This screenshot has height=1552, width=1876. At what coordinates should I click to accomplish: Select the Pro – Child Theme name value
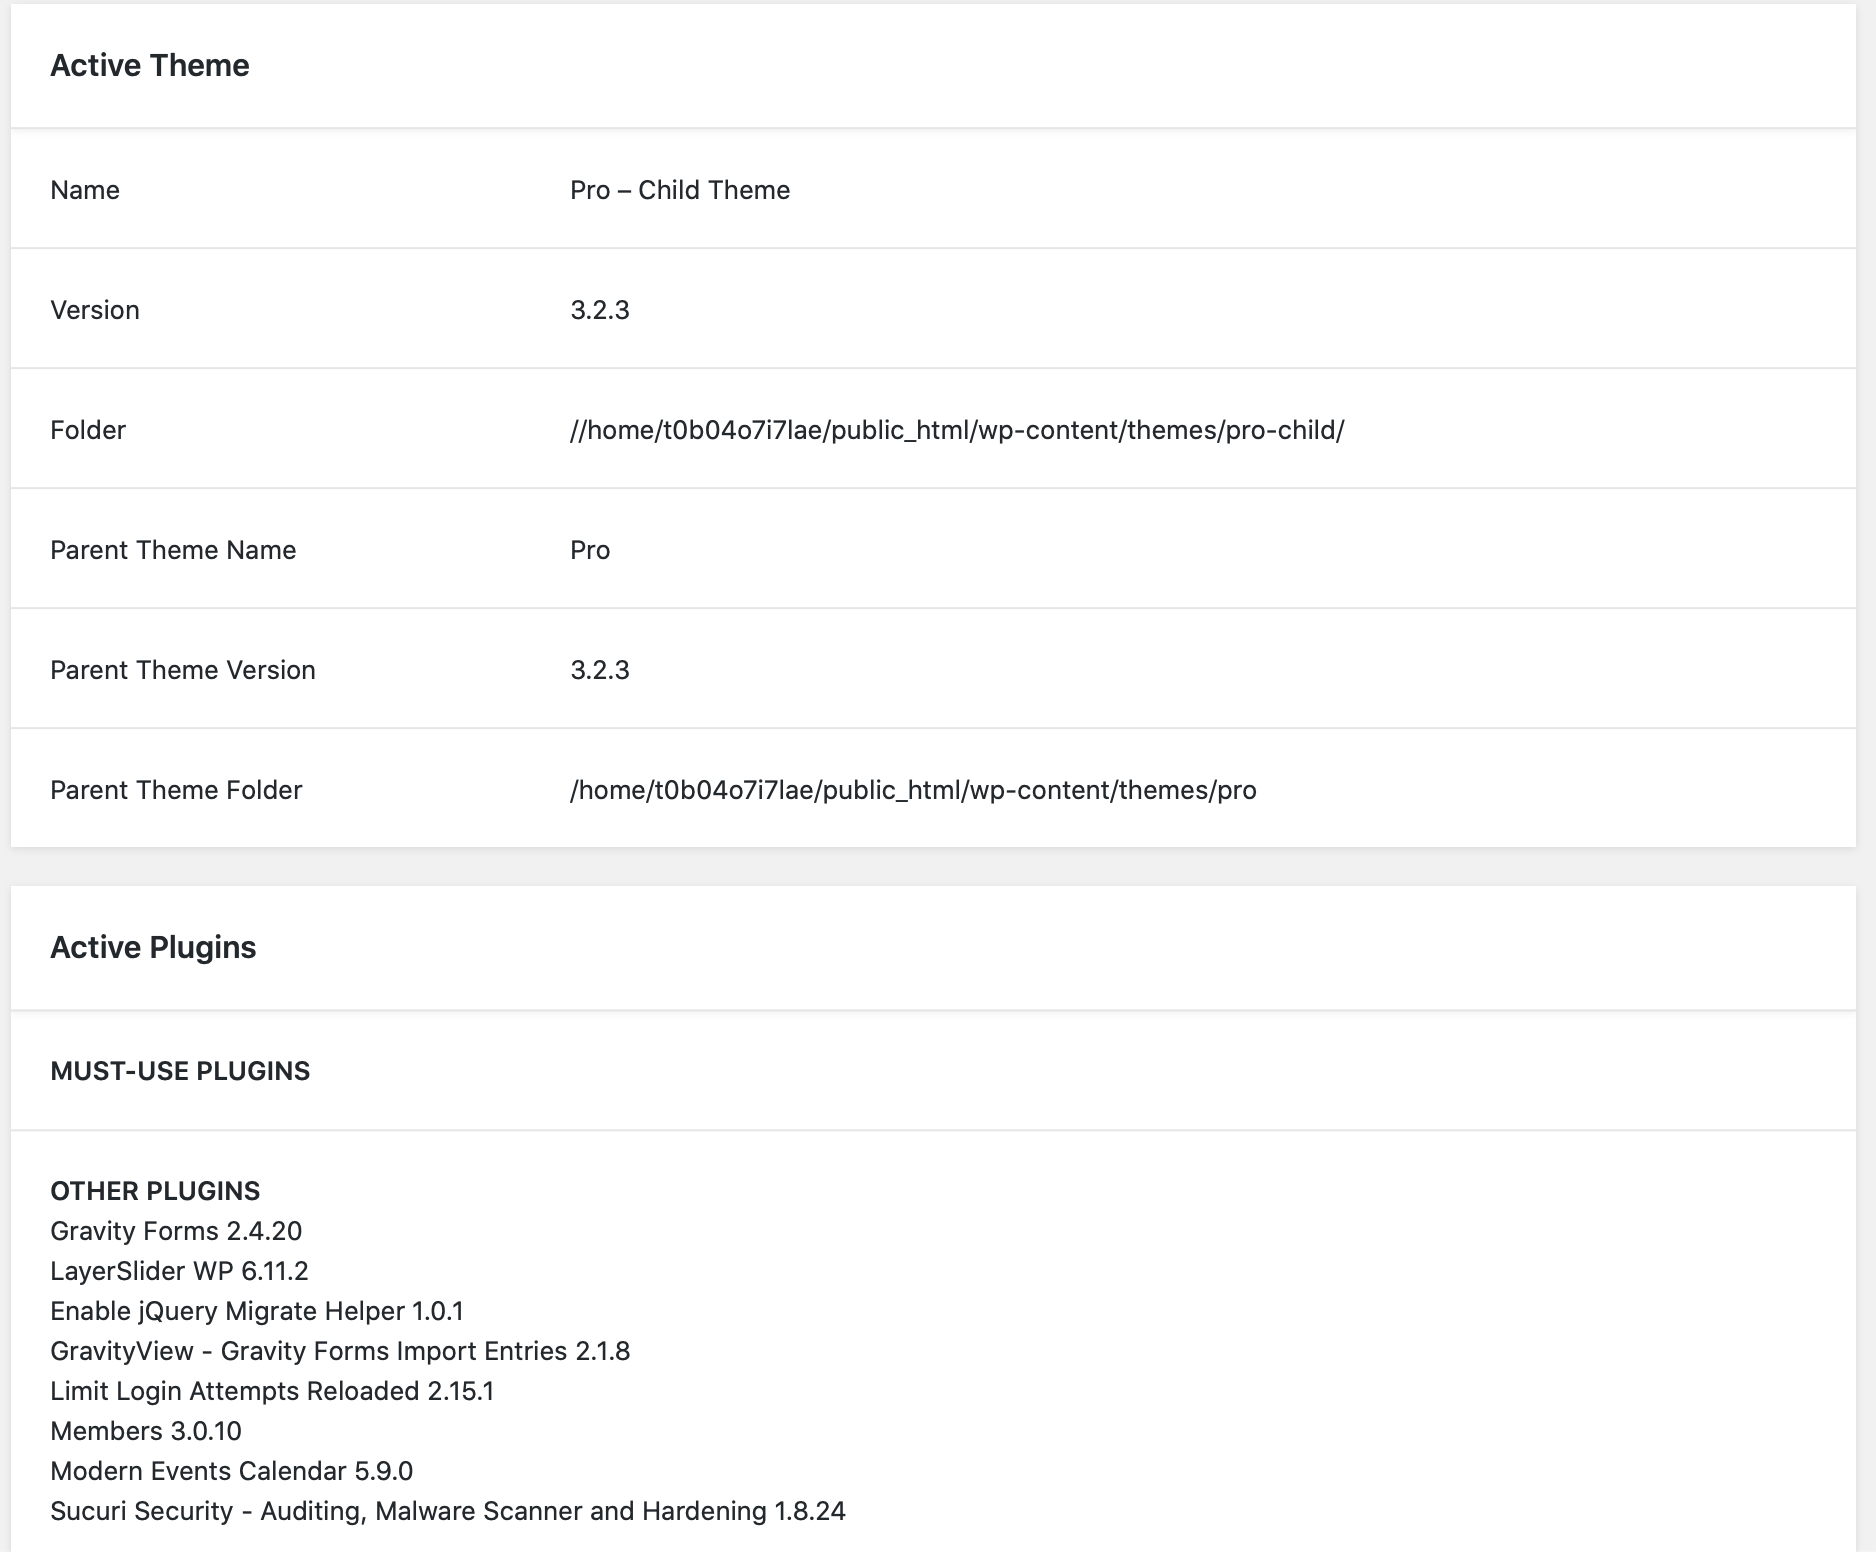click(x=680, y=190)
